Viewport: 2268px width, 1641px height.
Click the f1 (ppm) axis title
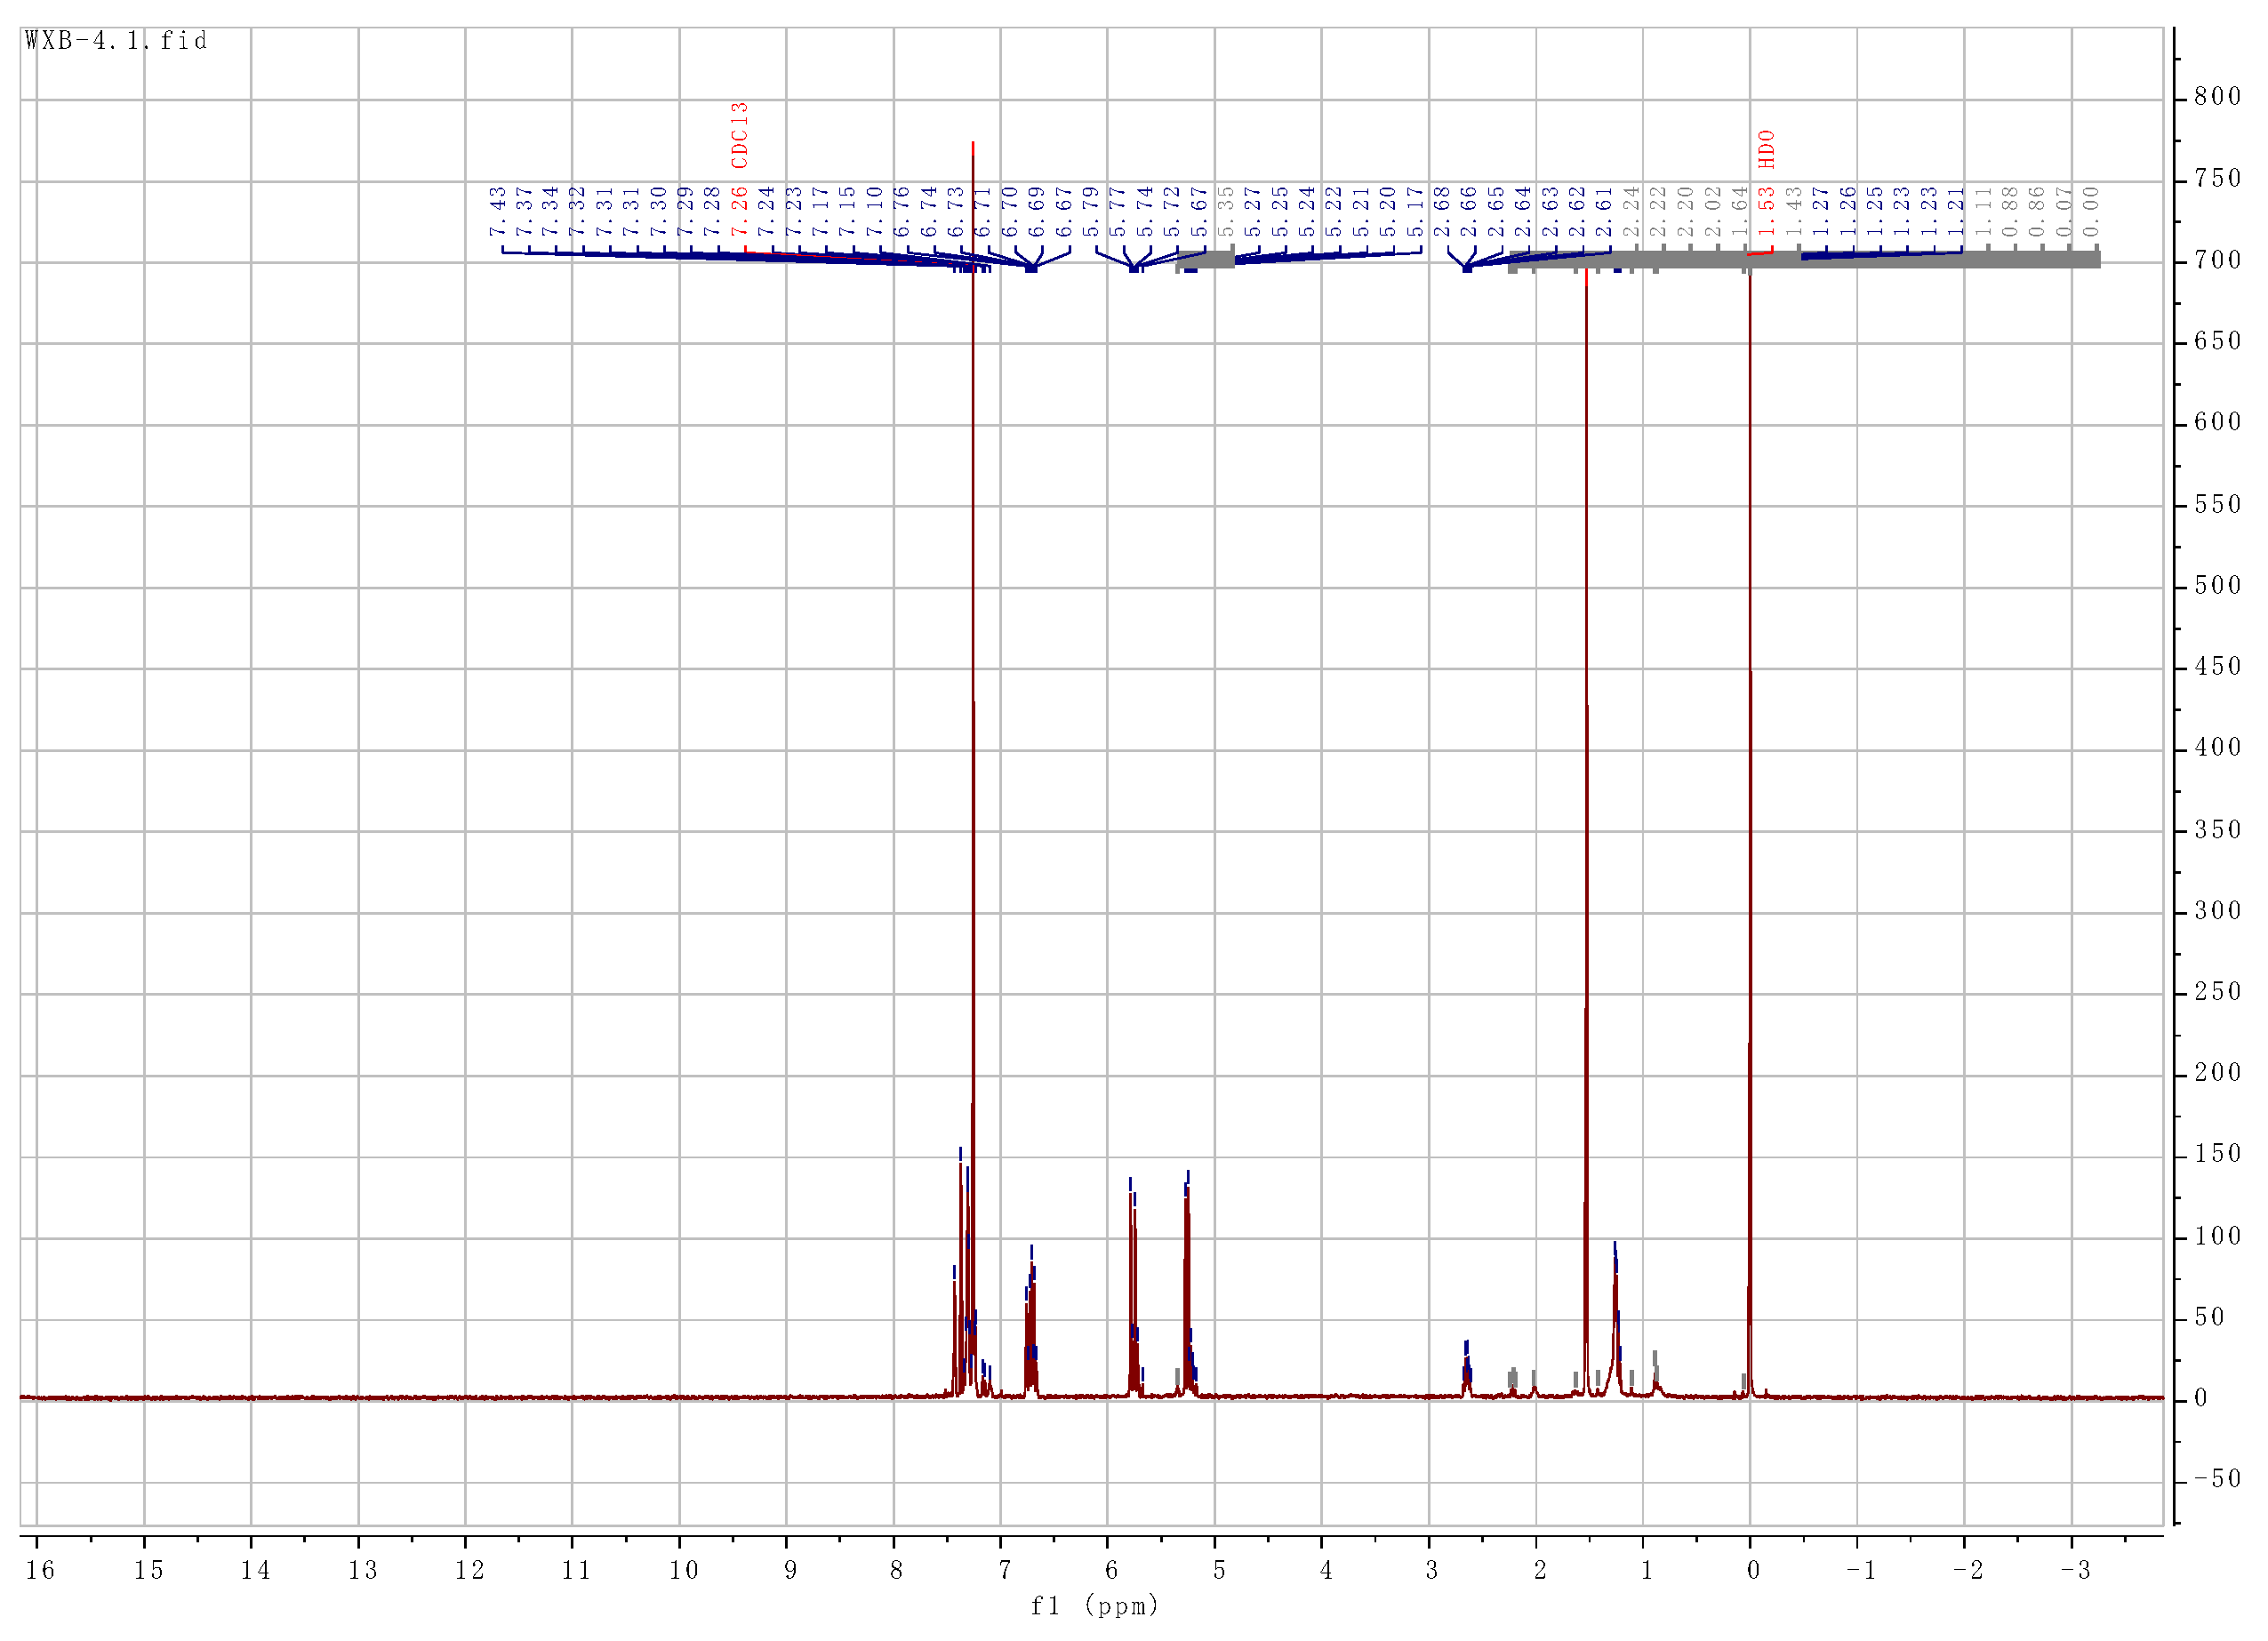[x=1094, y=1606]
